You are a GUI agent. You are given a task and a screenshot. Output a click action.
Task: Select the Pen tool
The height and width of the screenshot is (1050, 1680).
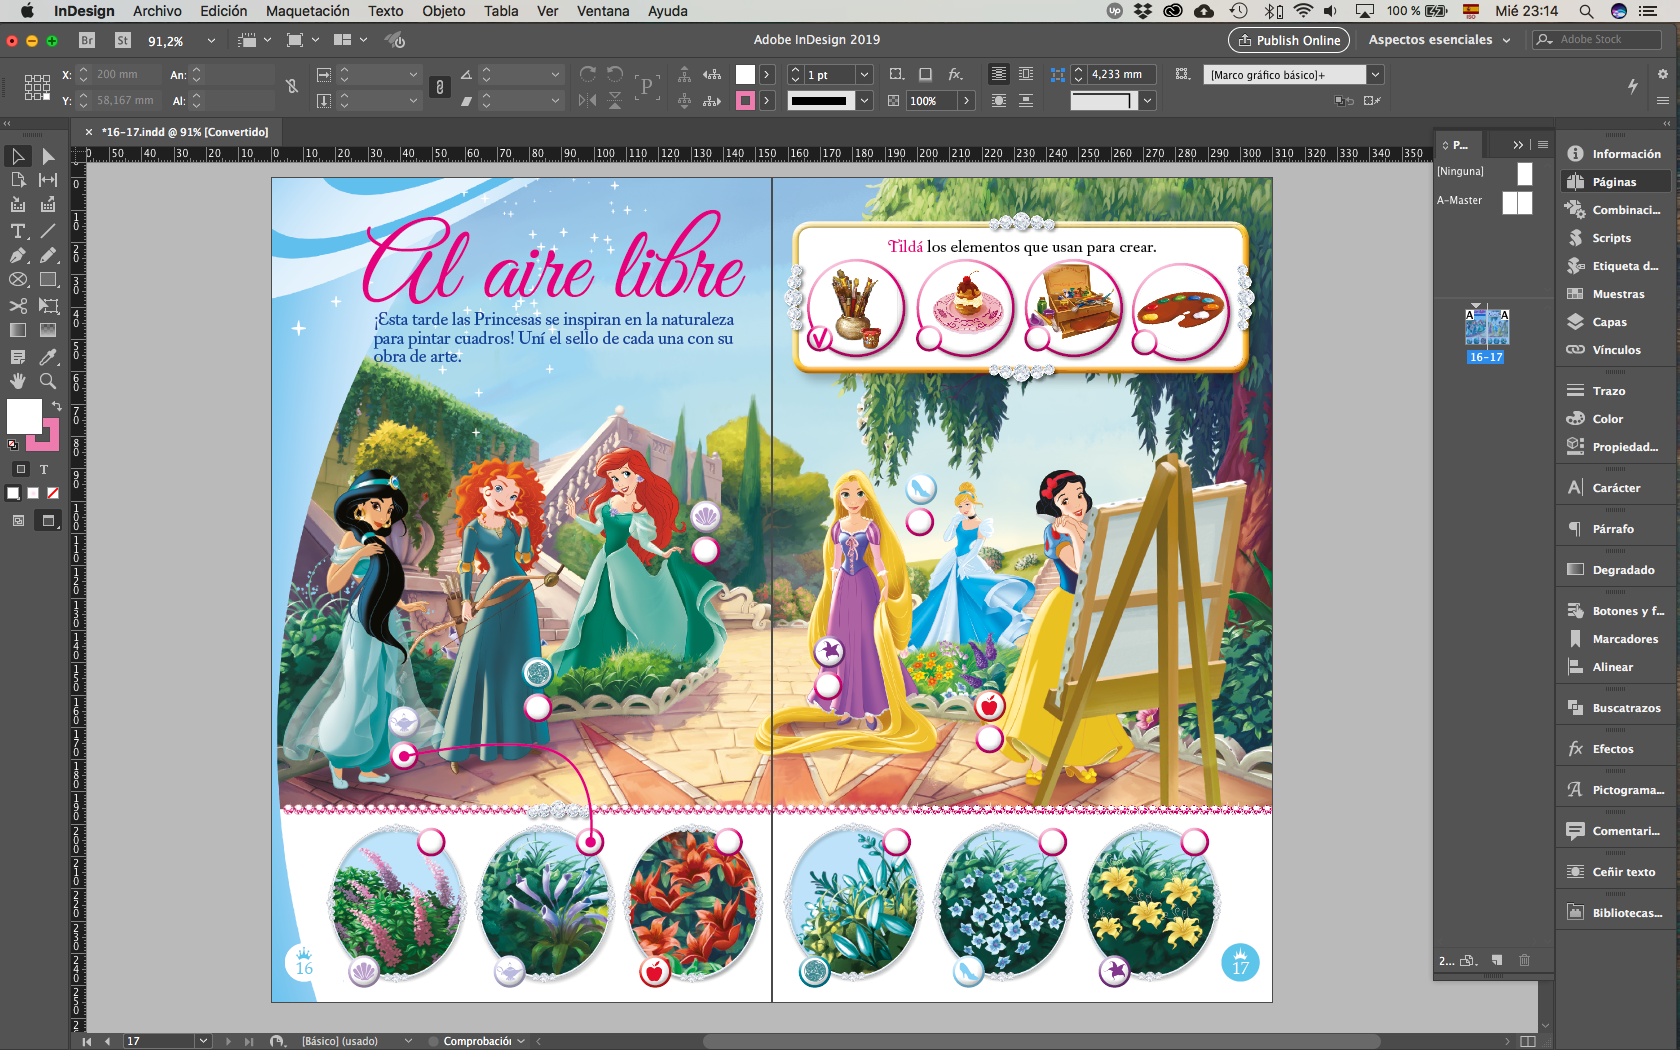[x=18, y=255]
